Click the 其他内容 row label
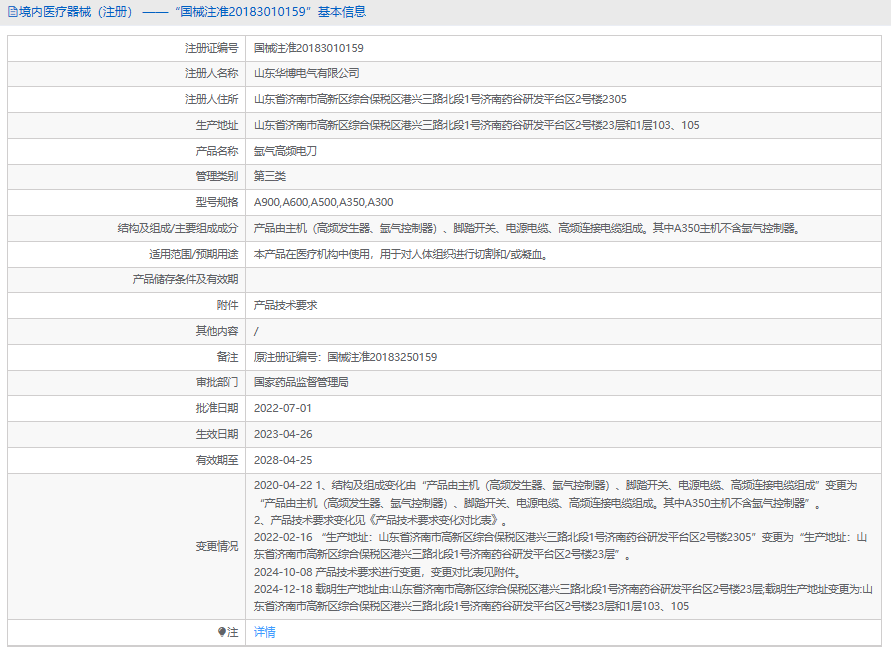The image size is (891, 650). pos(217,331)
